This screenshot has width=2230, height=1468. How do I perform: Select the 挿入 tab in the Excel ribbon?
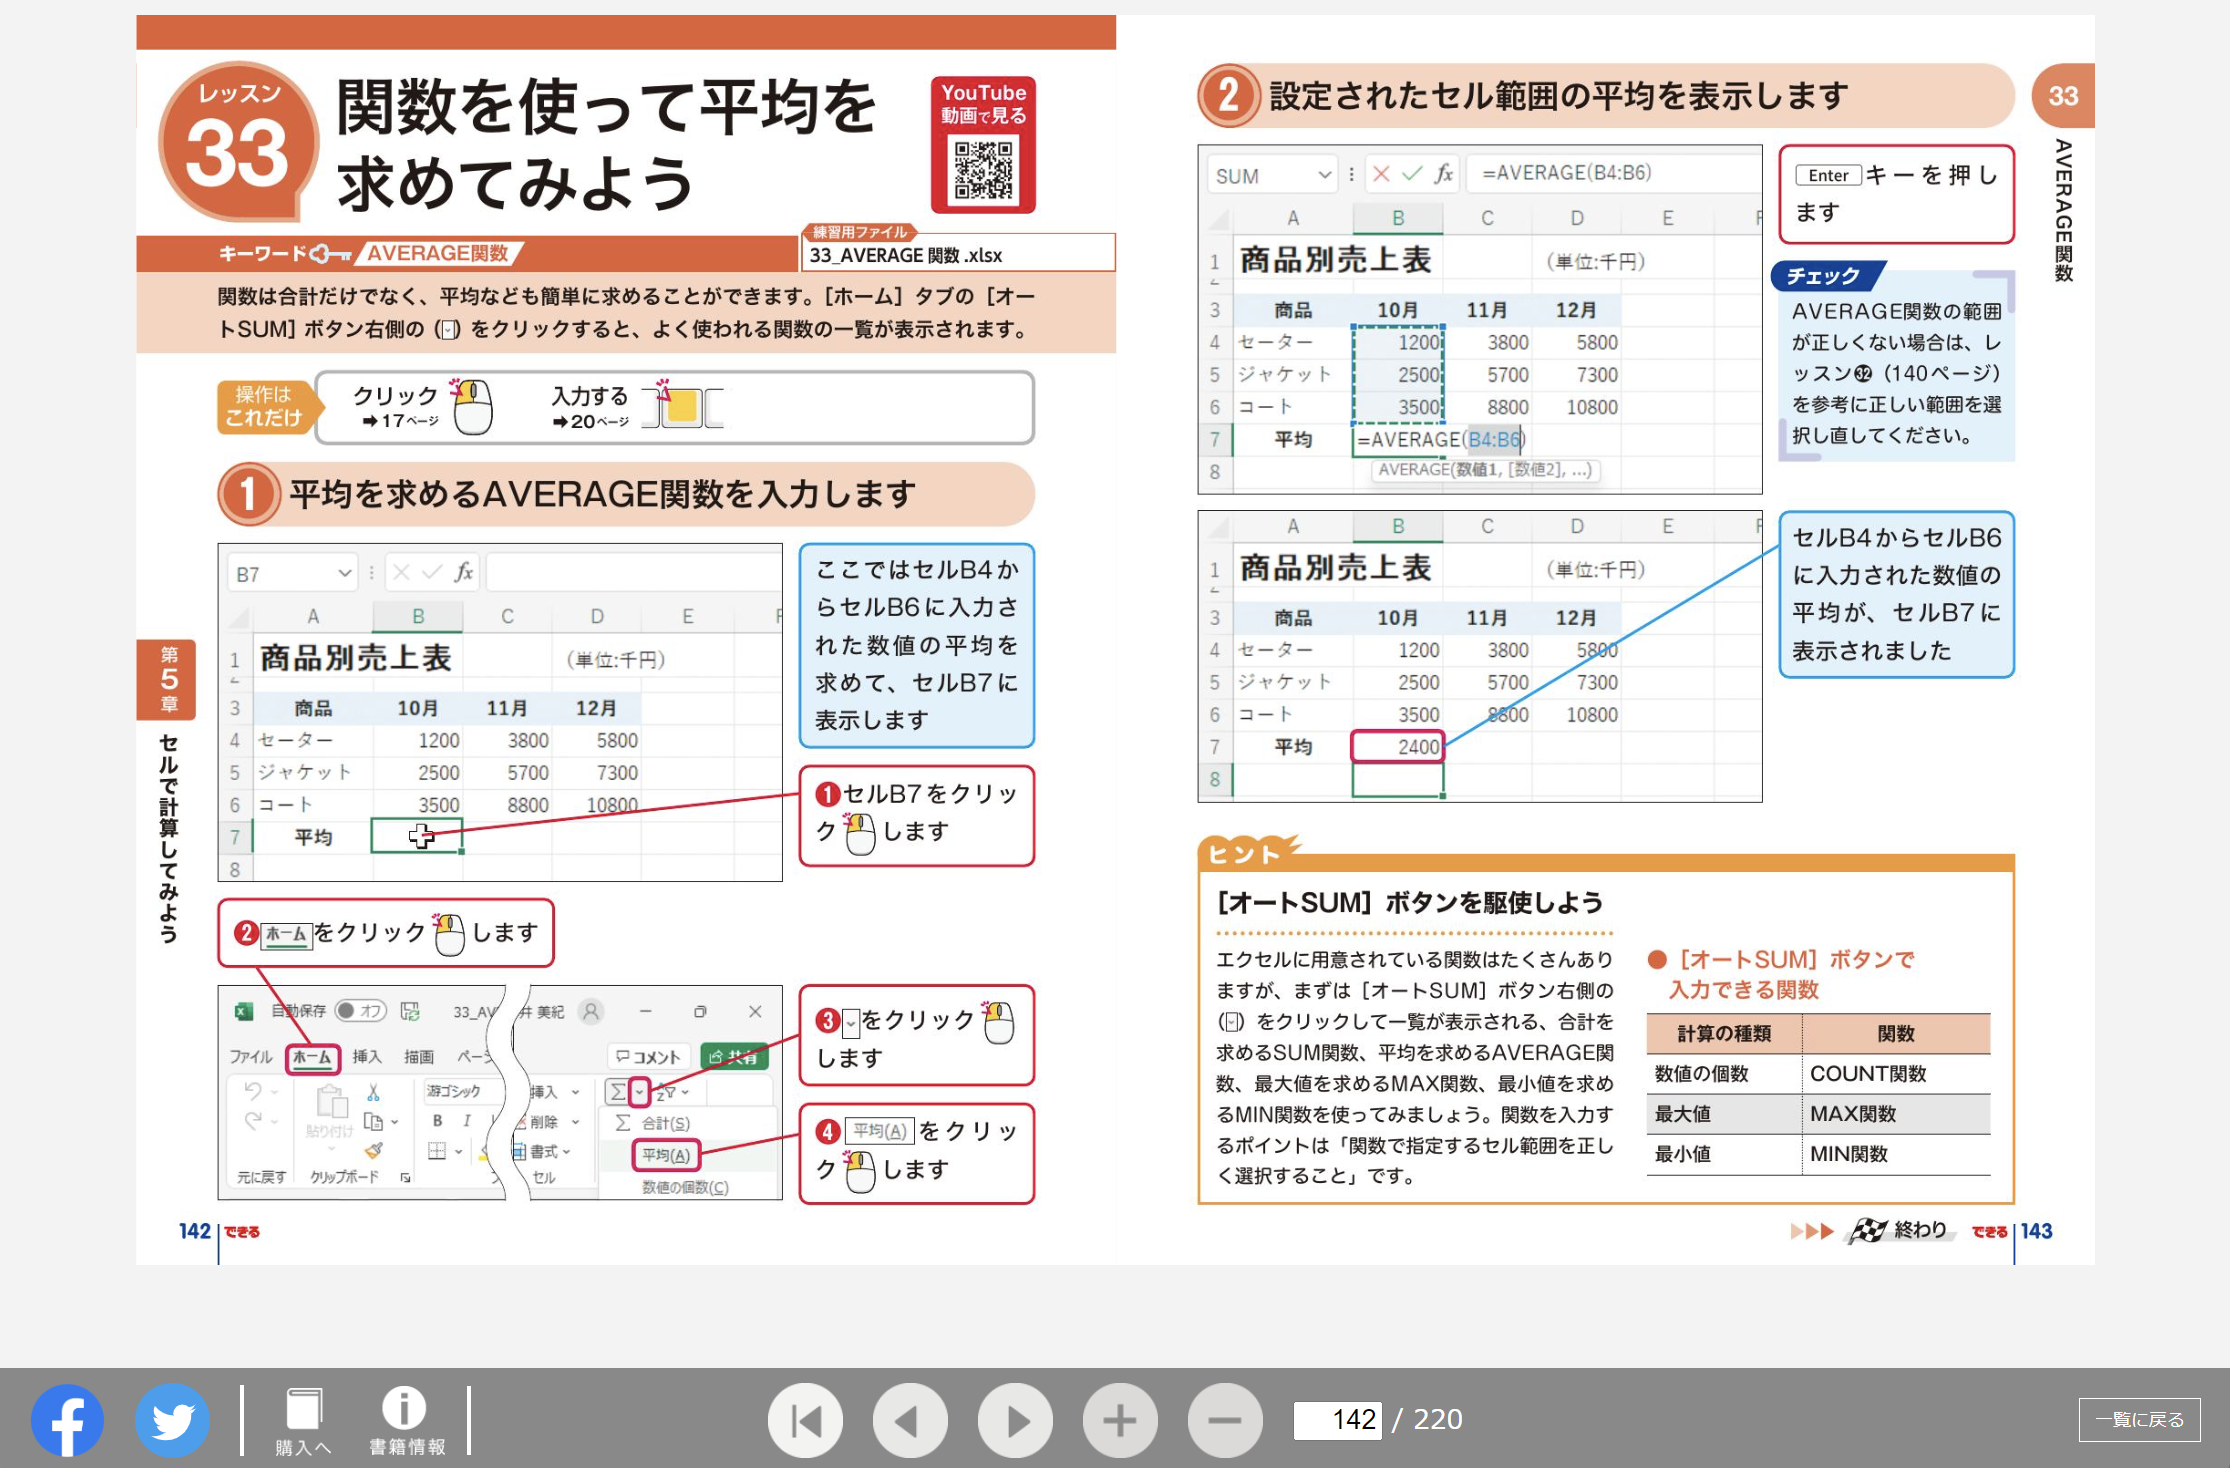(367, 1057)
